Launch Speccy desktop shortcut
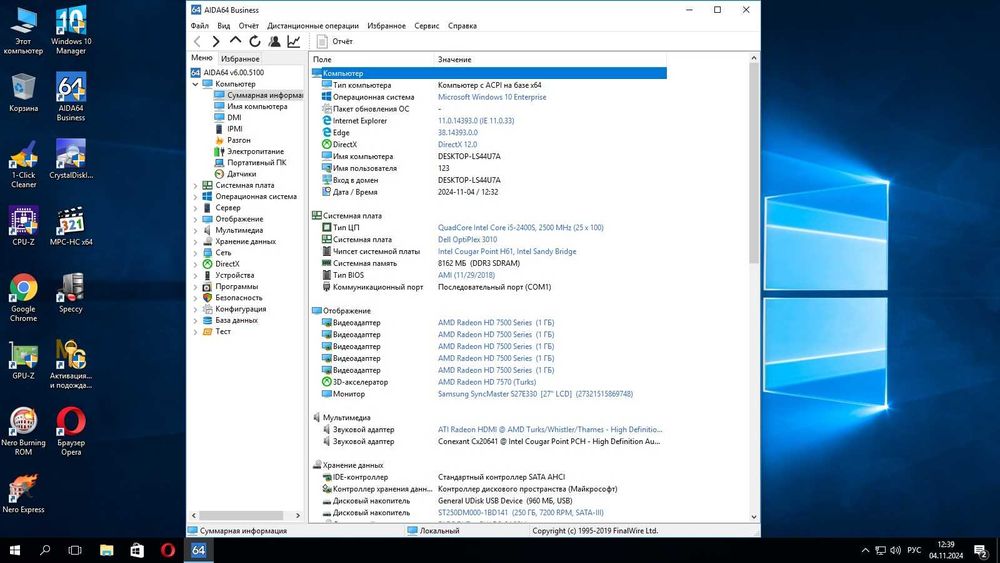 tap(71, 293)
